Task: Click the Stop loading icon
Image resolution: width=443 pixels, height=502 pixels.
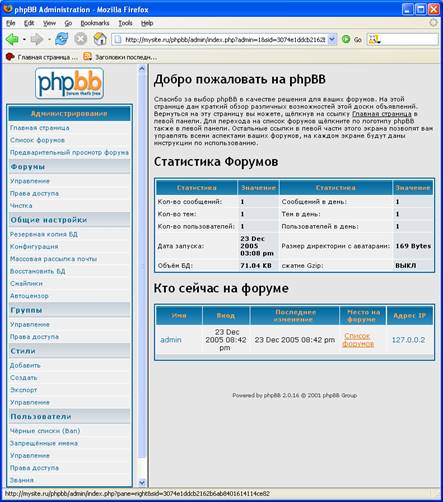Action: pos(80,39)
